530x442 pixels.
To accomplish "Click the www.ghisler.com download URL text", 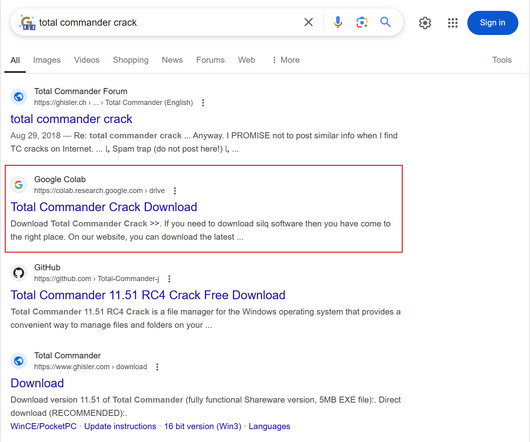I will [x=91, y=367].
